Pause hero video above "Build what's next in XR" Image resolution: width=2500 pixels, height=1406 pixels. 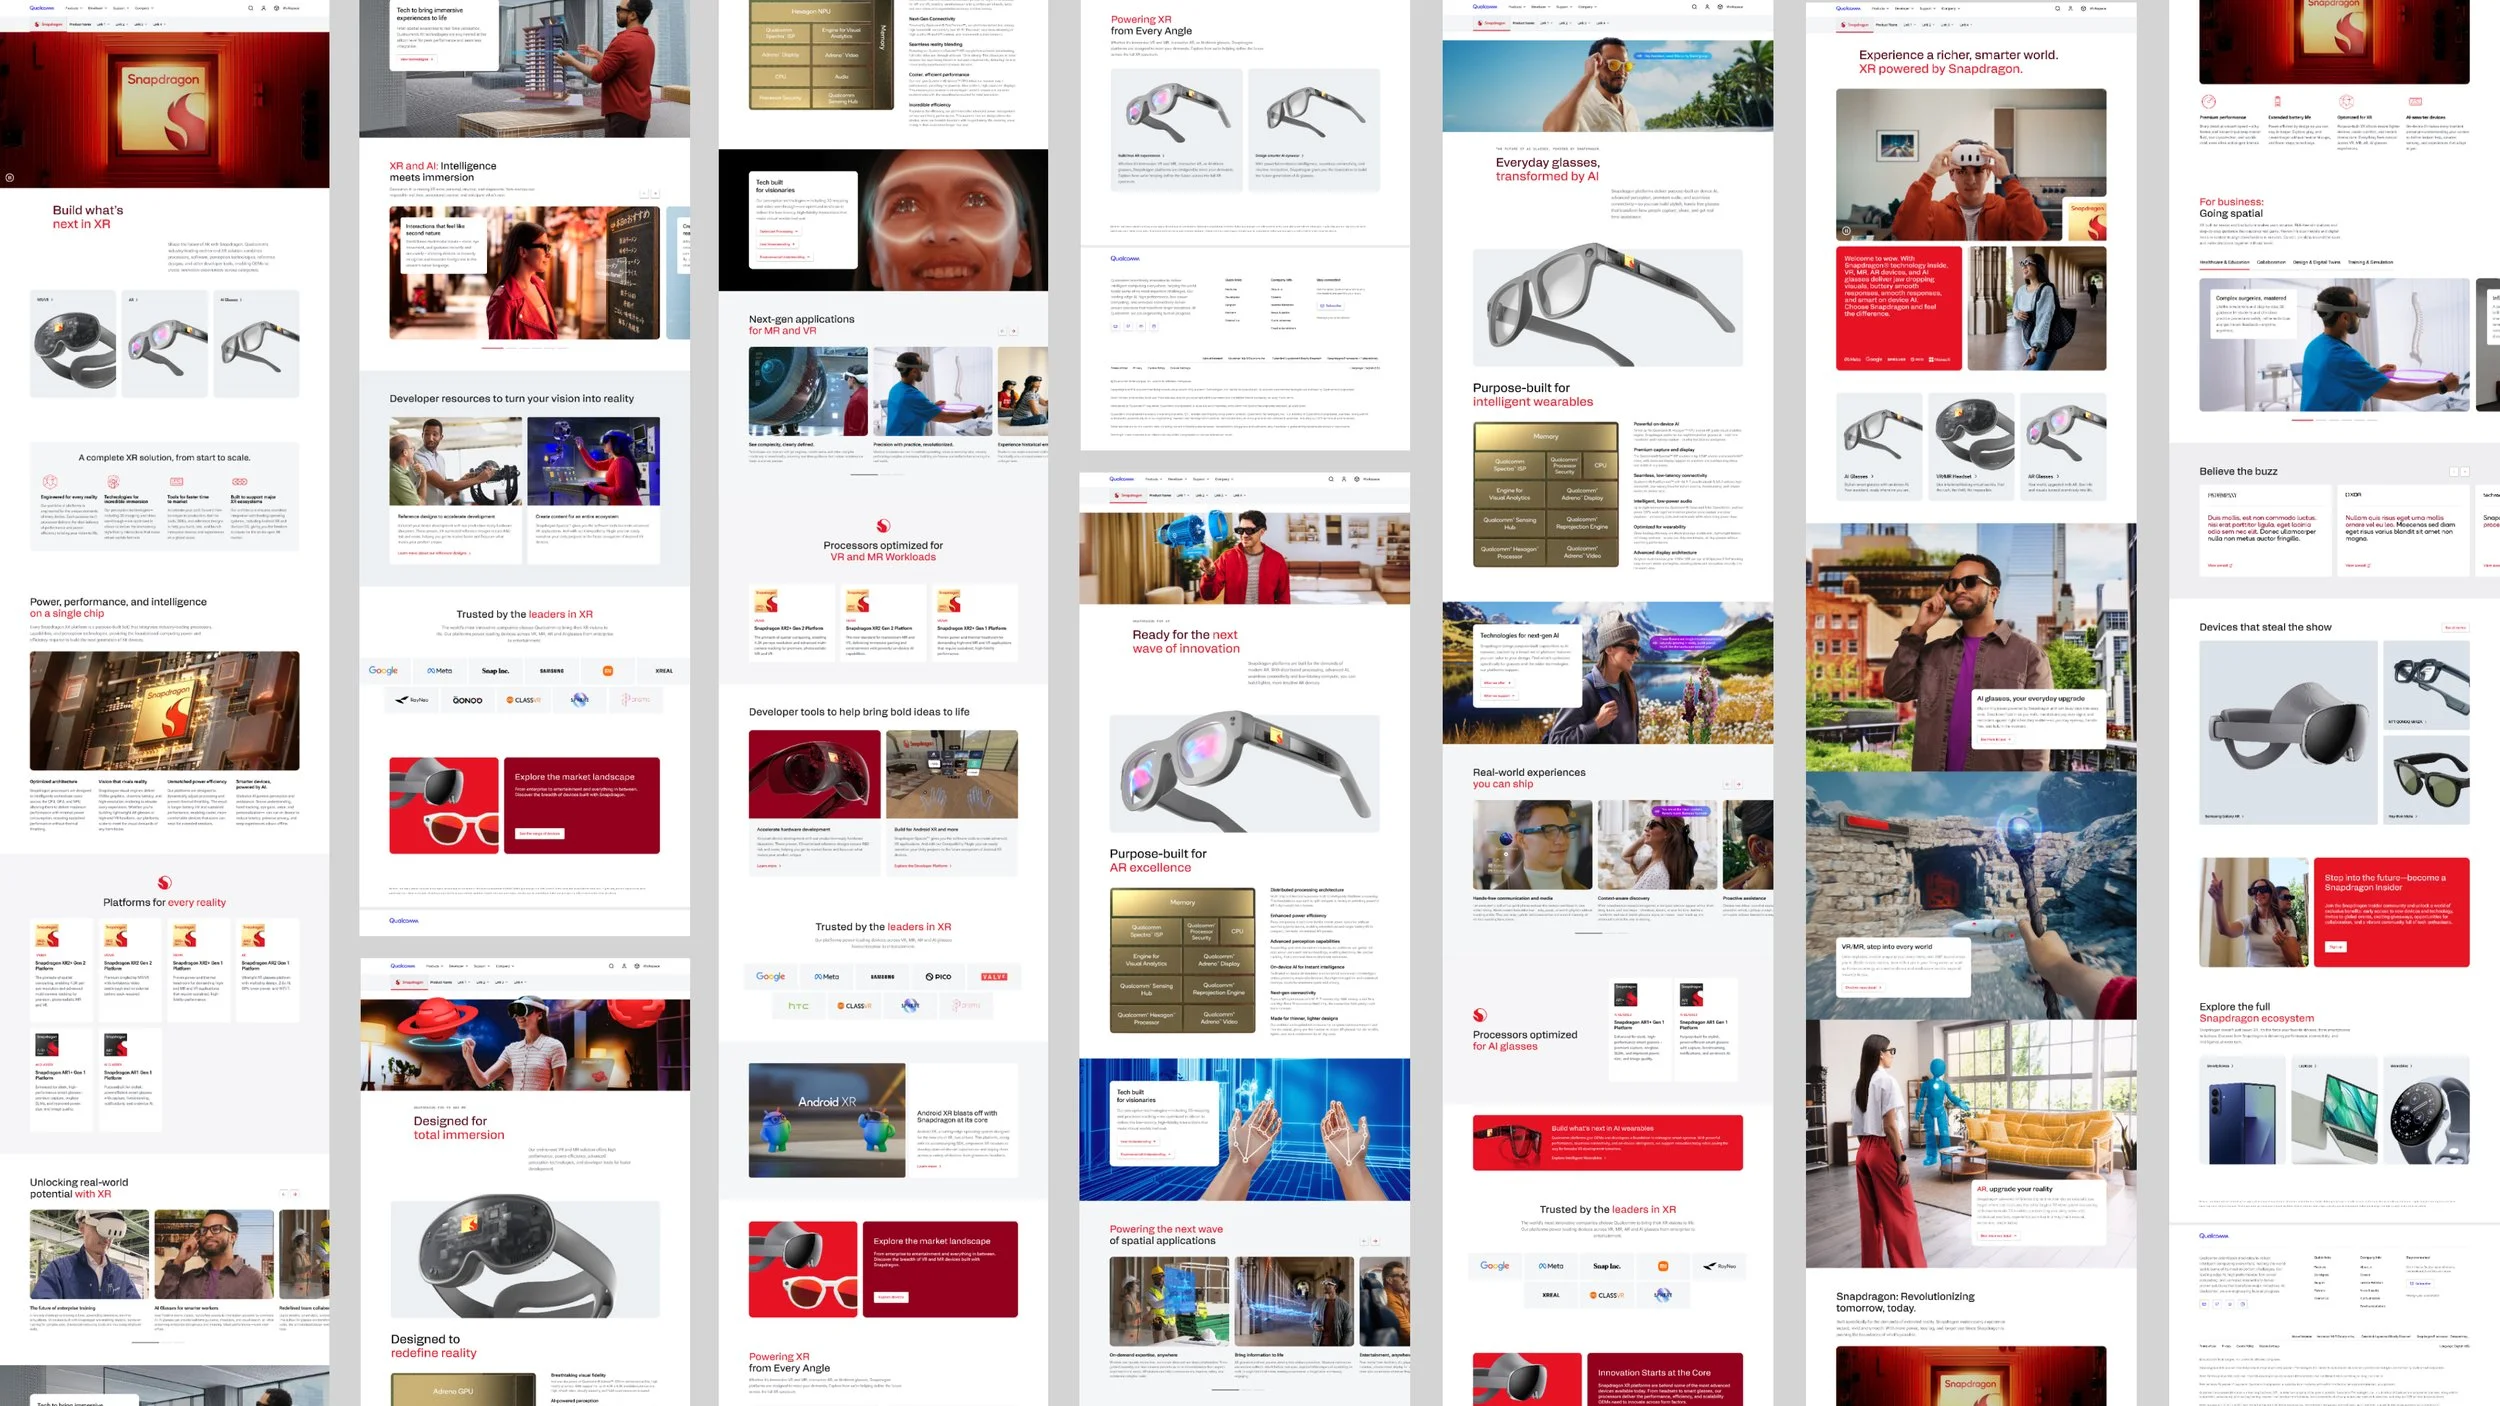coord(10,178)
